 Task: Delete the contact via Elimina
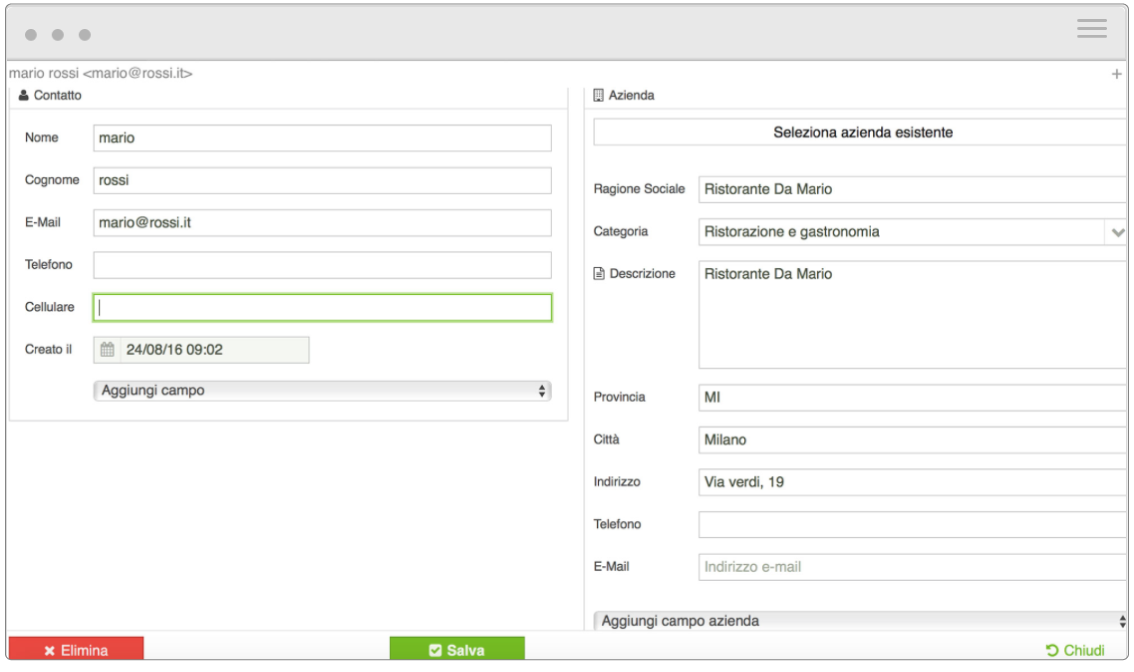[77, 648]
